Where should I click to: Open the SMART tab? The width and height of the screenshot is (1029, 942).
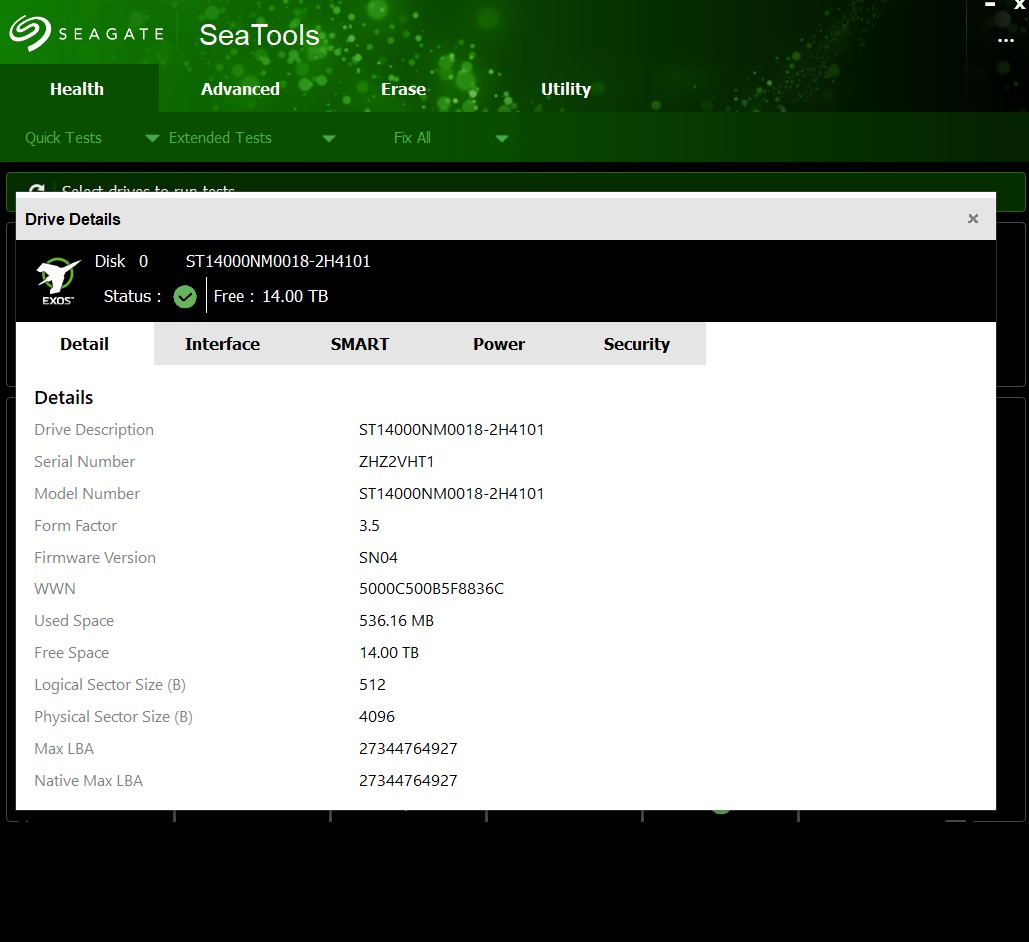pyautogui.click(x=360, y=344)
